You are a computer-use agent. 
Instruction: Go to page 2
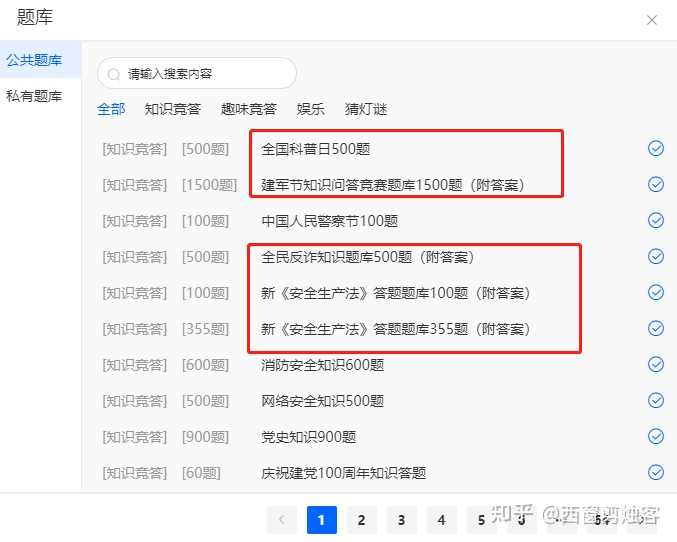(x=362, y=520)
